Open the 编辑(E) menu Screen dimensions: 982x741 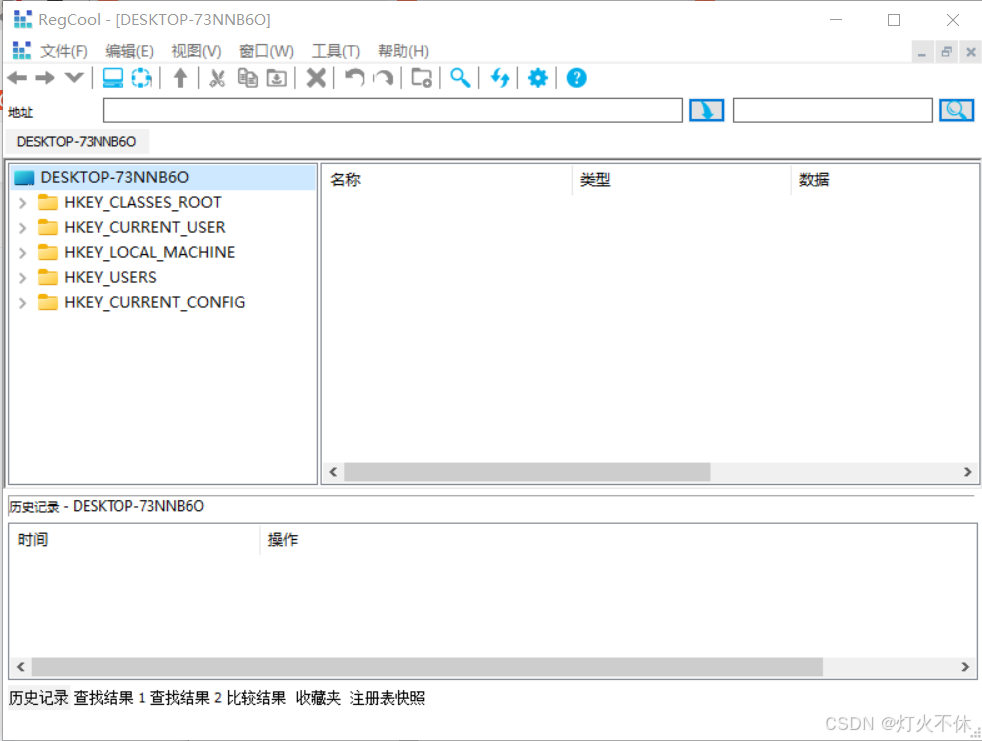pyautogui.click(x=130, y=51)
